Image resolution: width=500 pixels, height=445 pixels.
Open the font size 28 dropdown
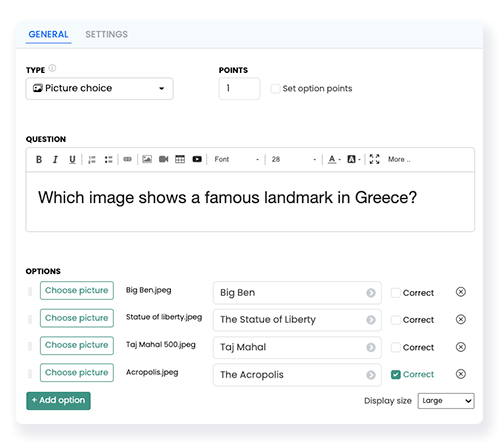point(293,159)
